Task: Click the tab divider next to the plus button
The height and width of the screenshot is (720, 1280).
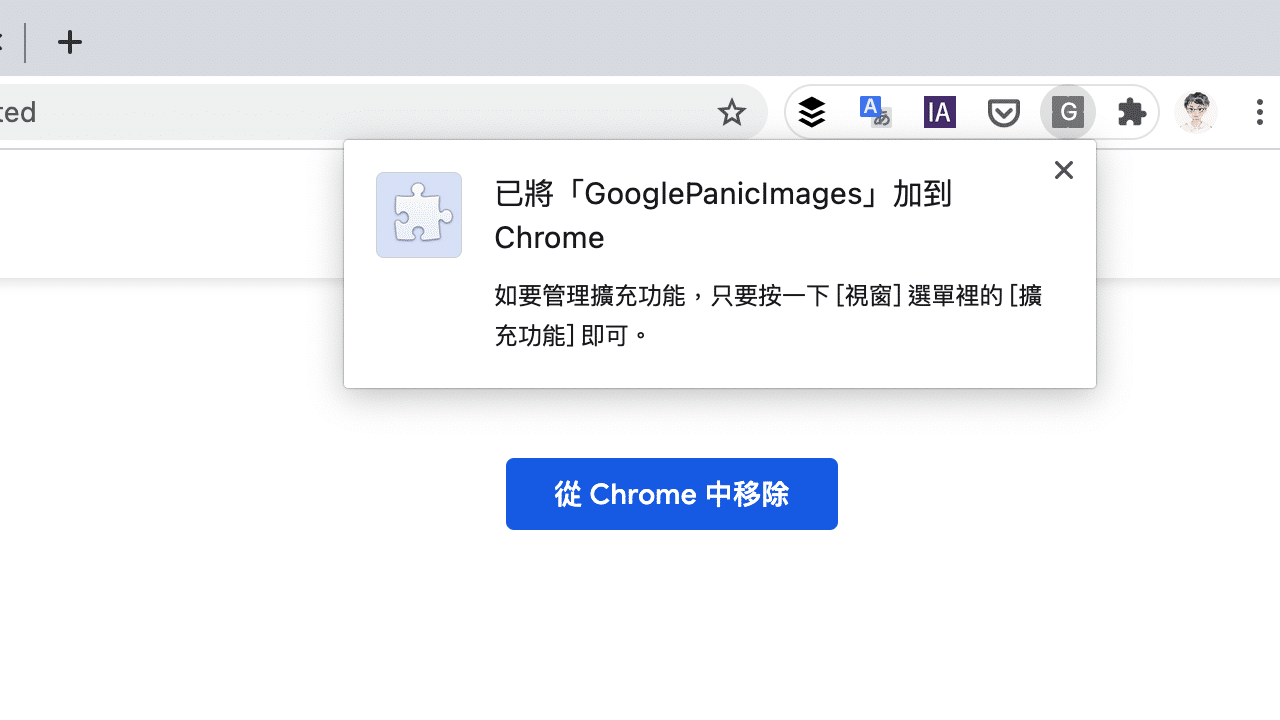Action: point(26,43)
